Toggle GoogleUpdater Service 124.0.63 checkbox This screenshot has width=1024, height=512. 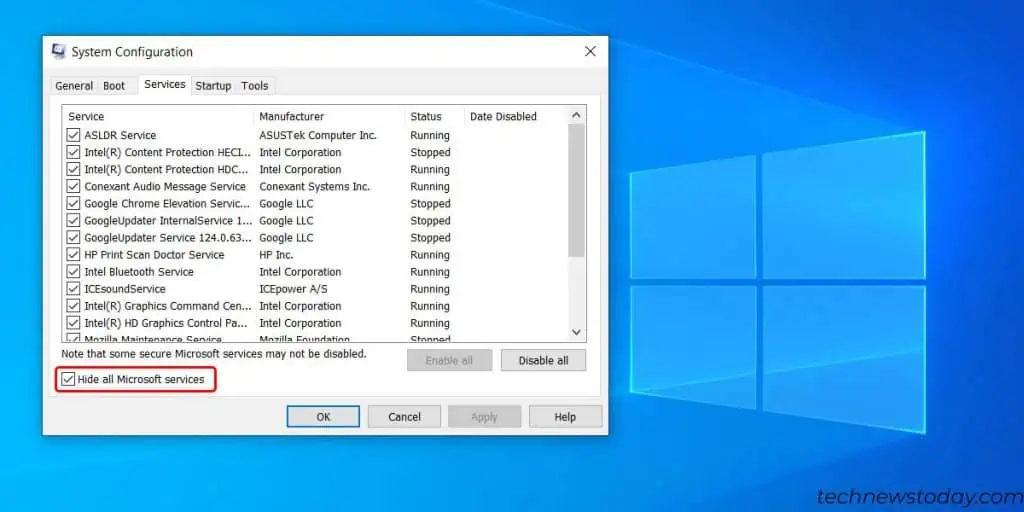coord(73,238)
